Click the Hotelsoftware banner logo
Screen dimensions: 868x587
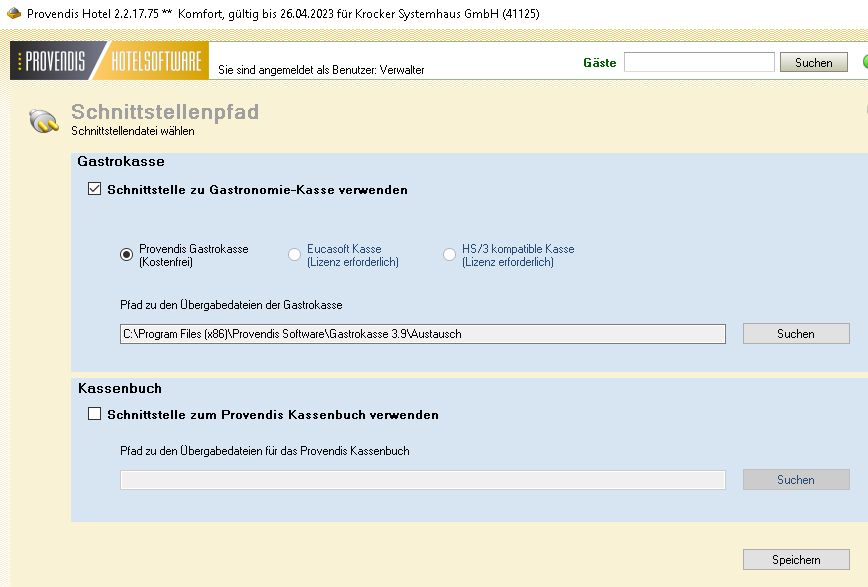155,62
